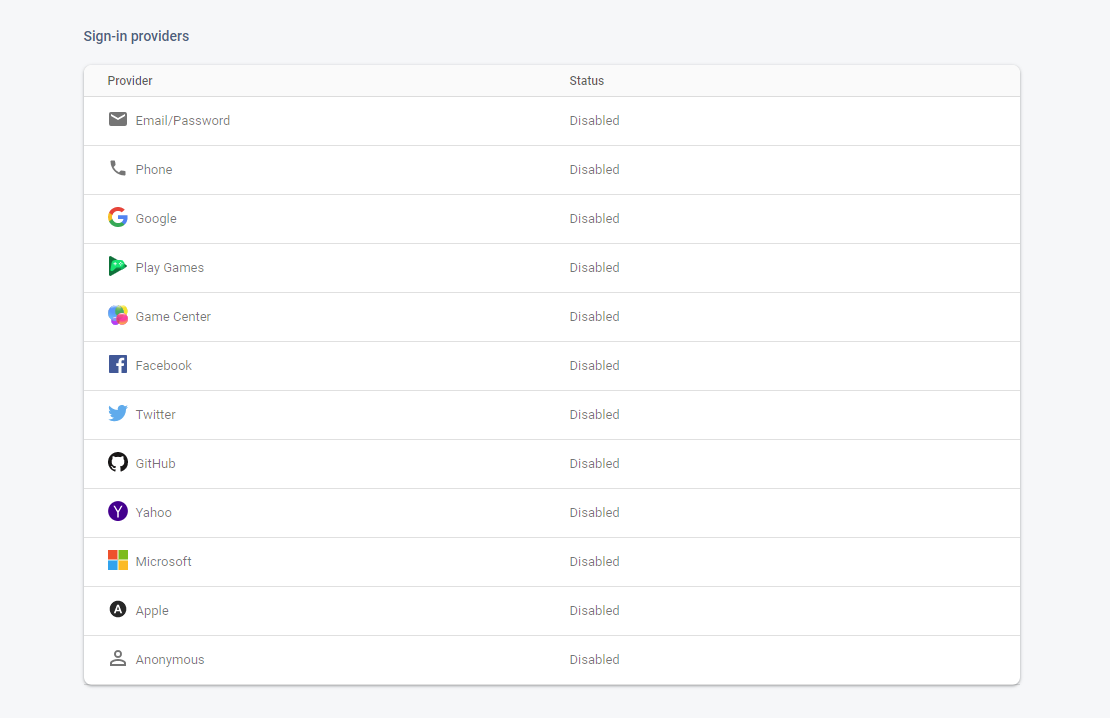Click the Disabled status for Microsoft
1110x718 pixels.
coord(594,562)
